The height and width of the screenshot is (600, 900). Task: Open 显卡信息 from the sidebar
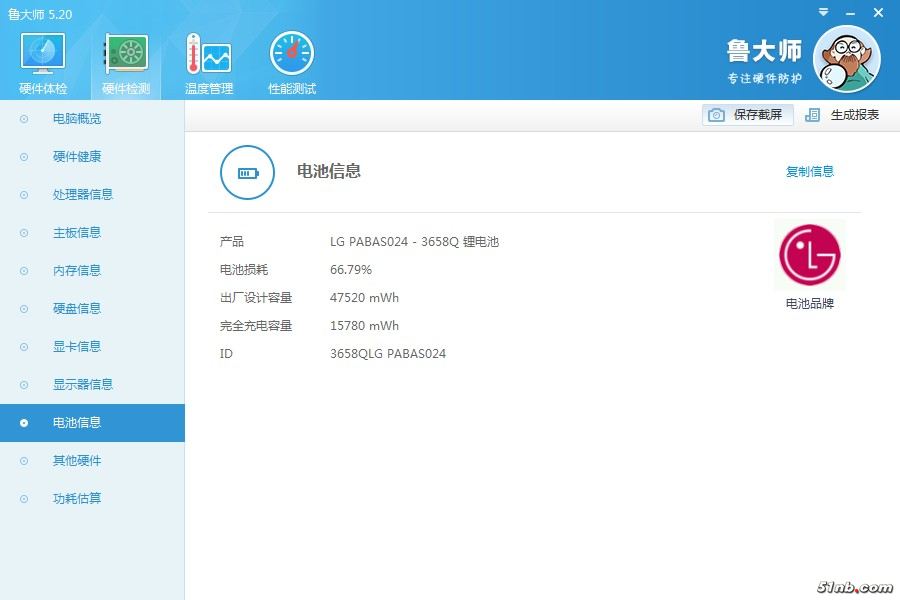tap(77, 347)
